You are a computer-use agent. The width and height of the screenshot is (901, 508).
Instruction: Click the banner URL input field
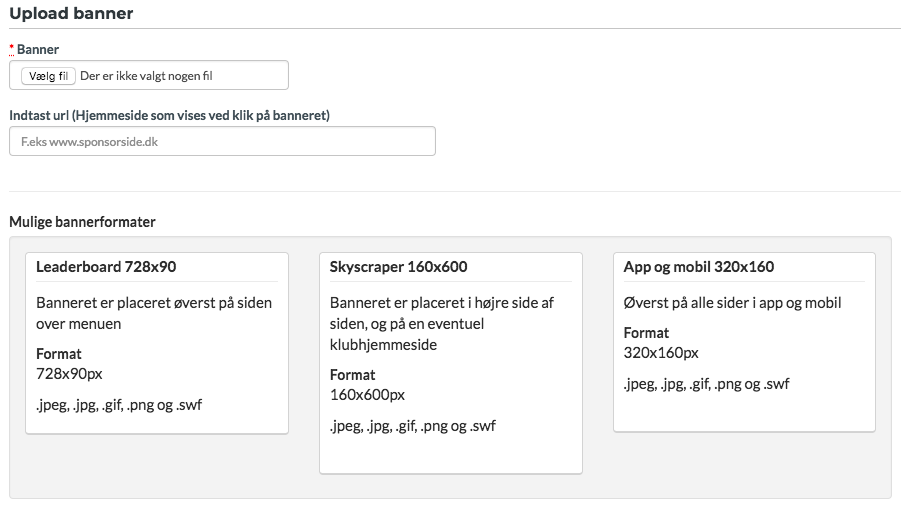[x=222, y=141]
